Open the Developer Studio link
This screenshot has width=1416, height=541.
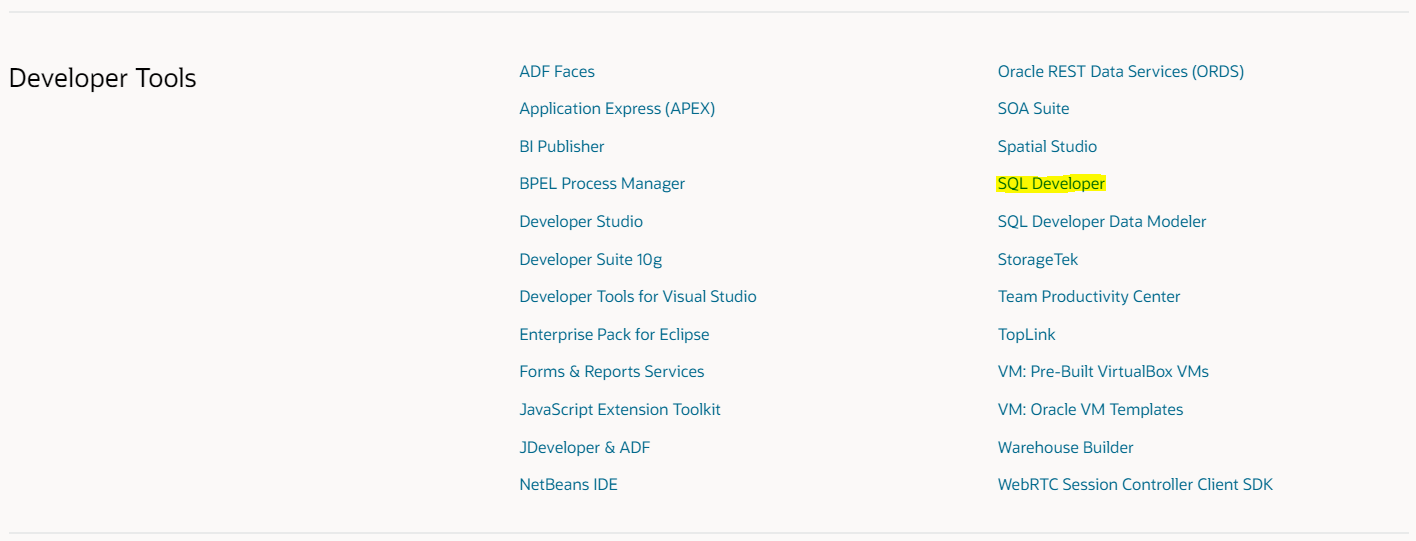[x=581, y=221]
